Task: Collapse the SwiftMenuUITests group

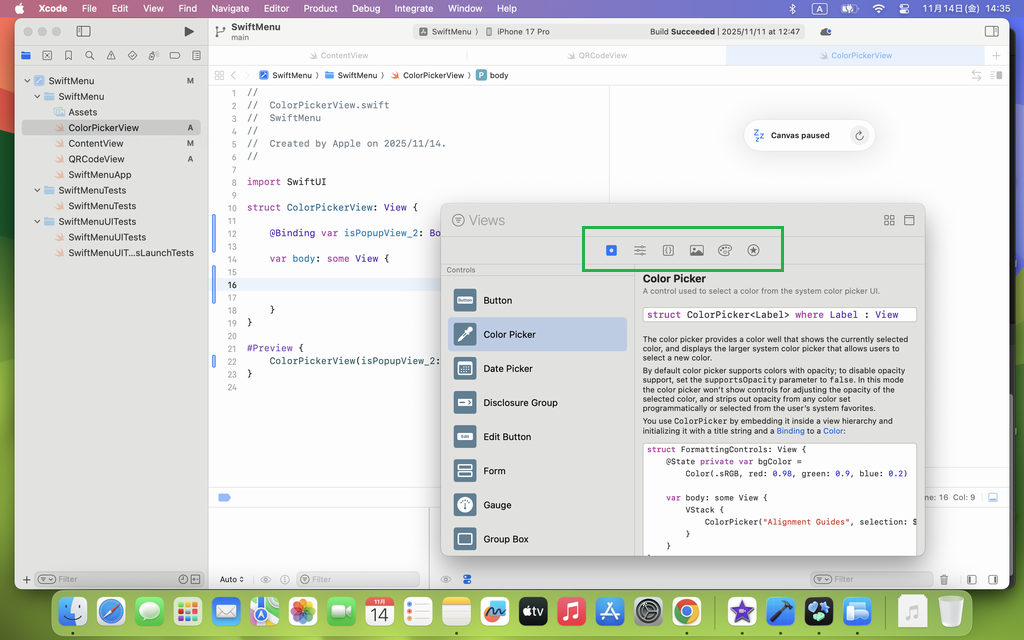Action: tap(38, 222)
